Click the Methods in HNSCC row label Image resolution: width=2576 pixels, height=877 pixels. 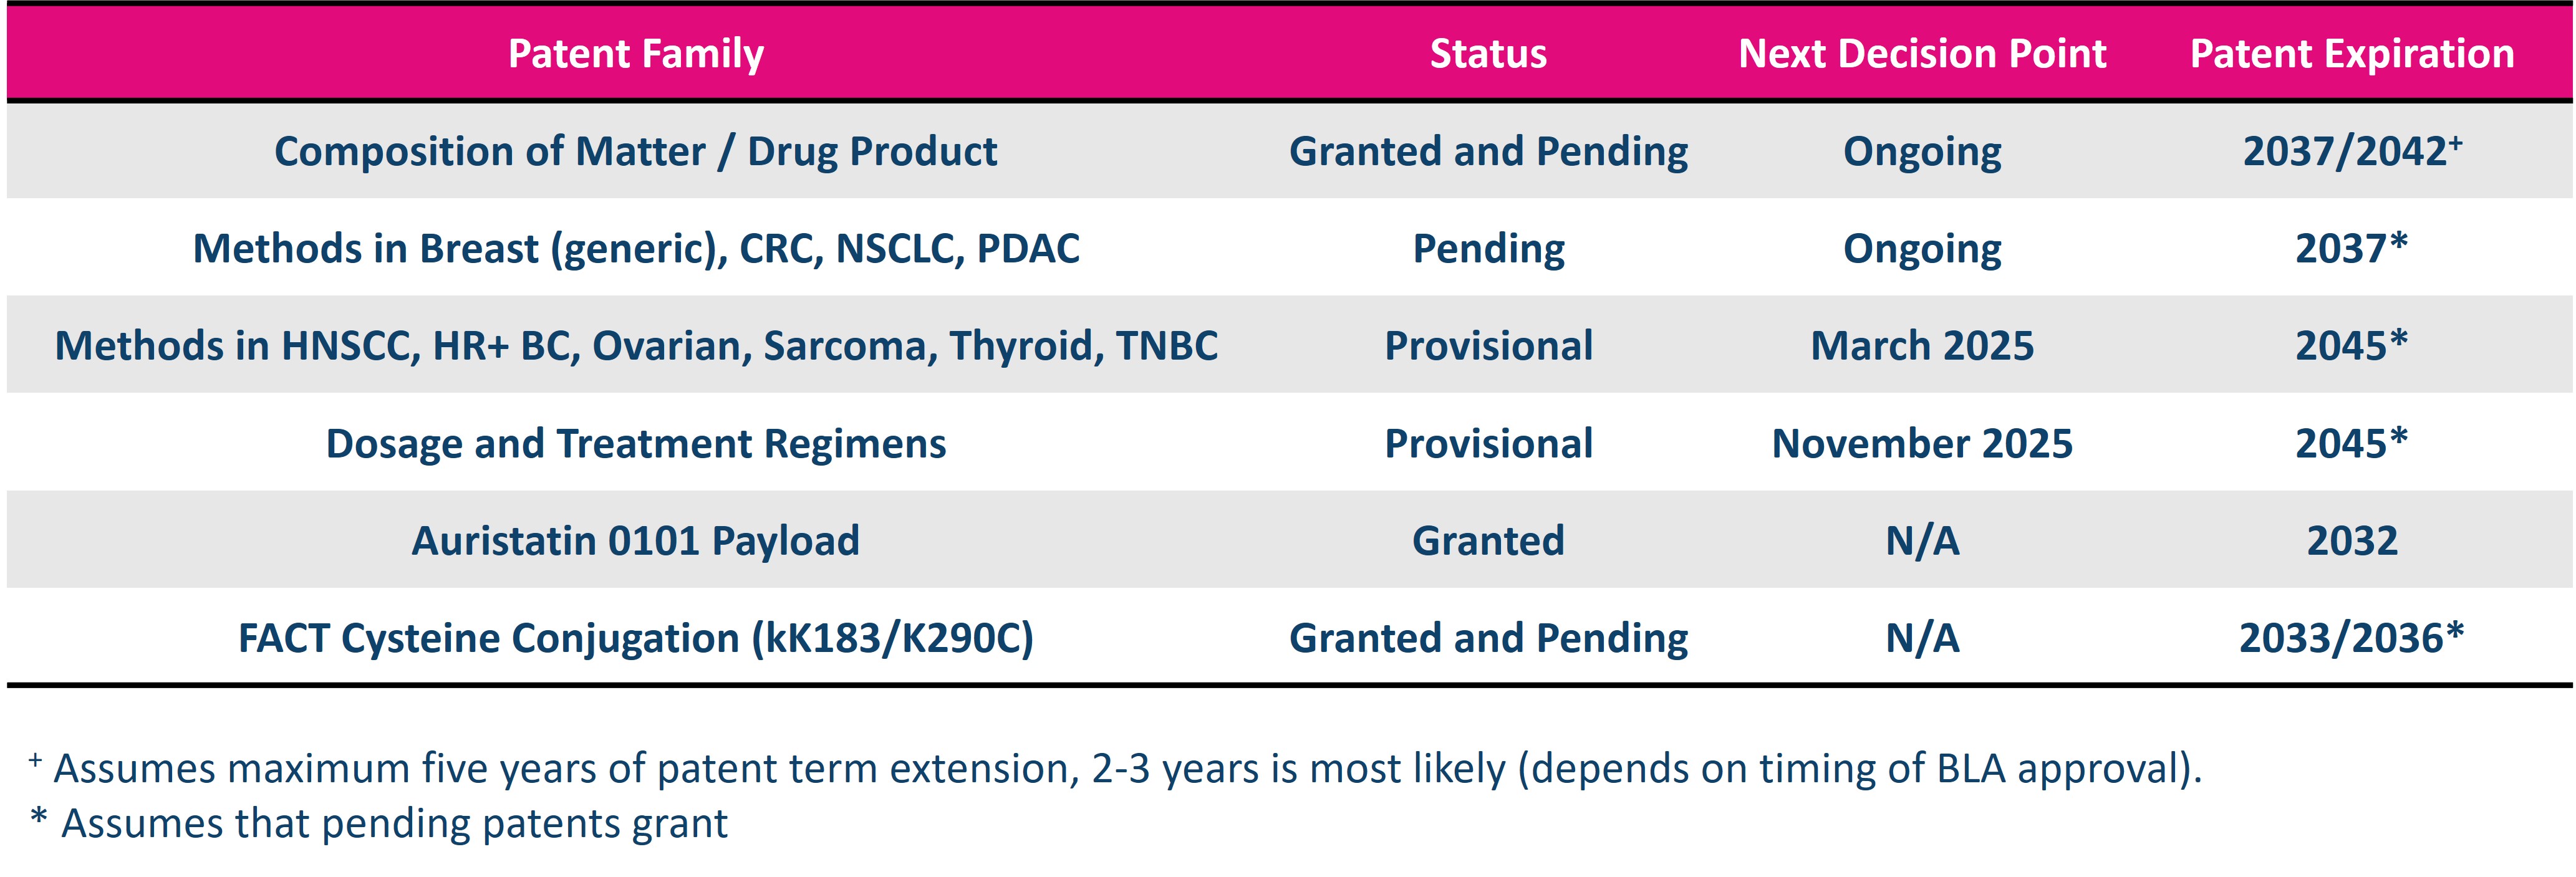coord(635,346)
